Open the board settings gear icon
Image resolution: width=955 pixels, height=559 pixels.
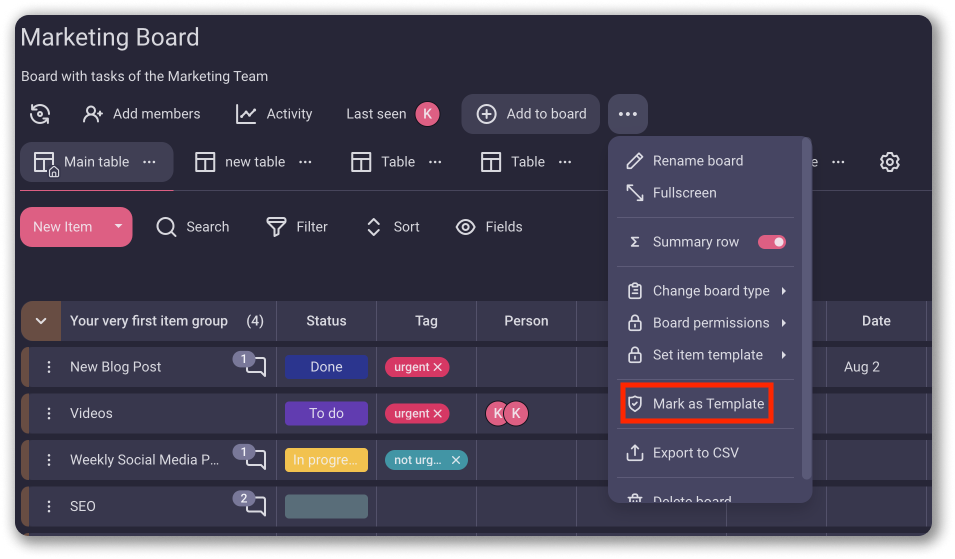click(x=889, y=162)
